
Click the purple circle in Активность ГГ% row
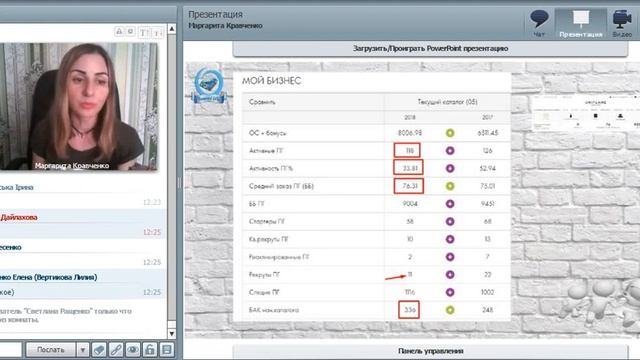450,168
